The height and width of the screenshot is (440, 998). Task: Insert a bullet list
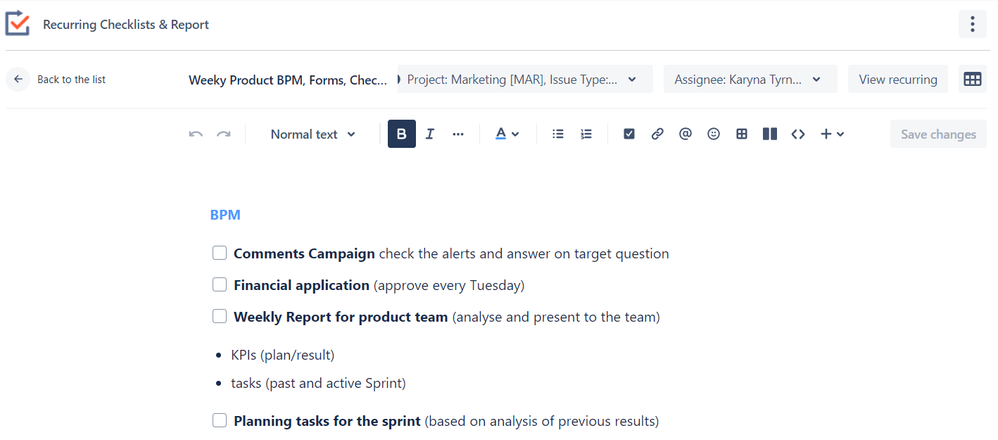point(558,134)
